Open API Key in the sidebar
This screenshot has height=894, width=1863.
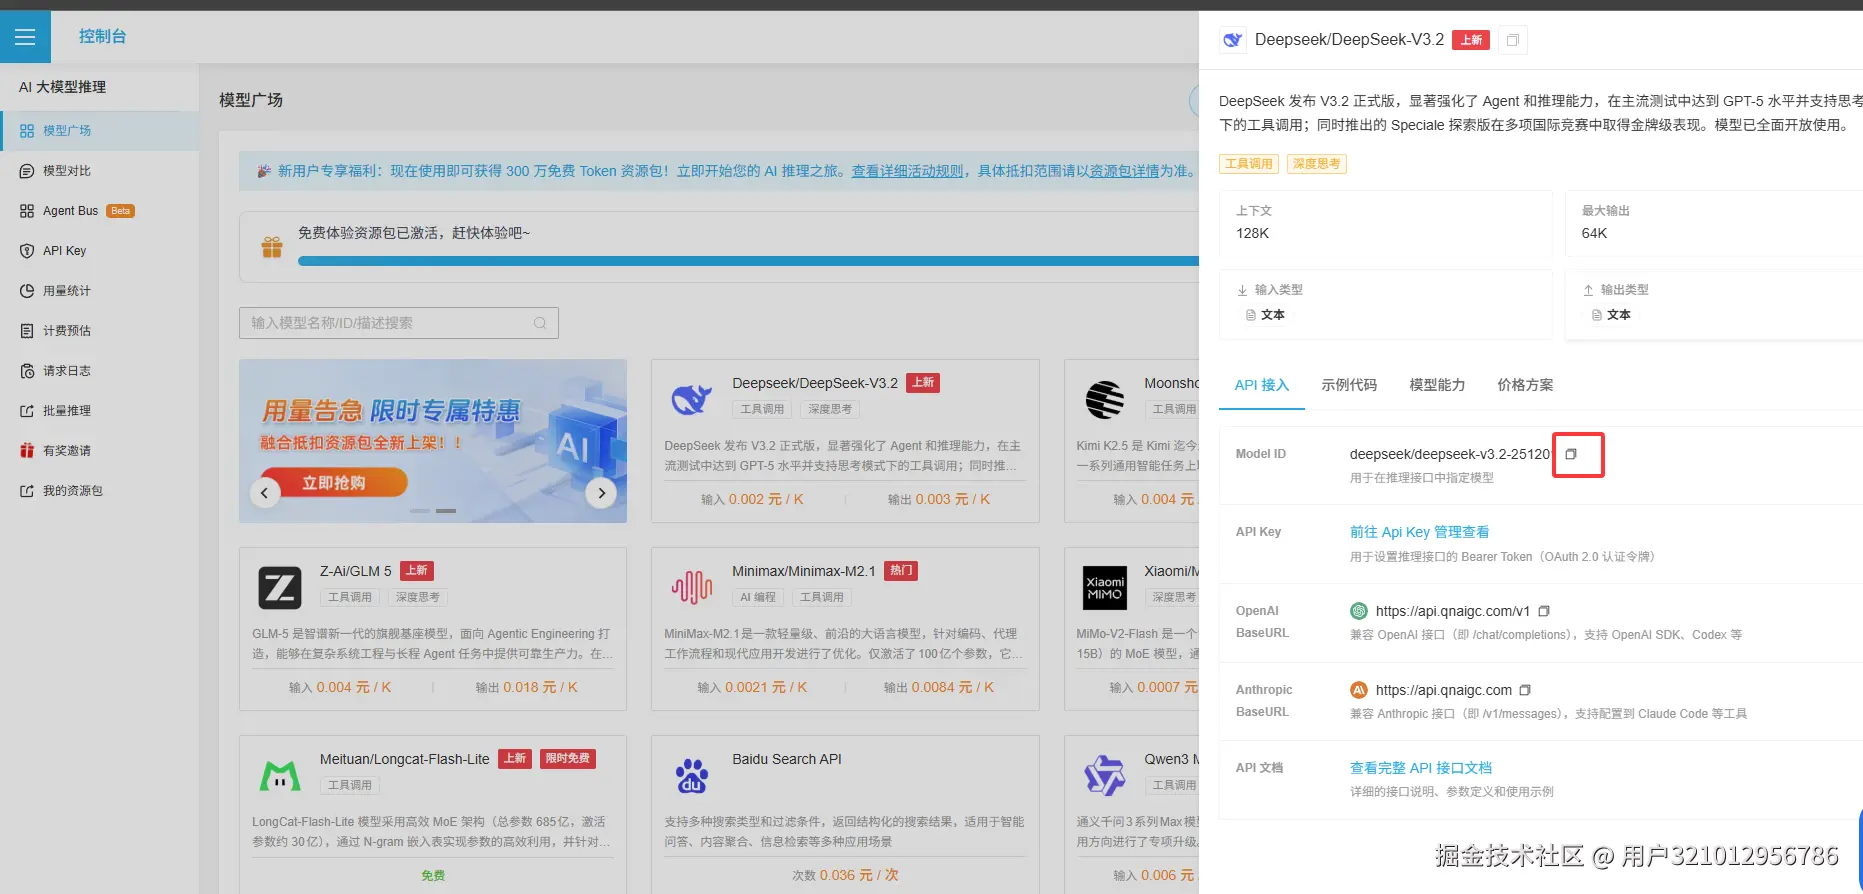click(99, 251)
